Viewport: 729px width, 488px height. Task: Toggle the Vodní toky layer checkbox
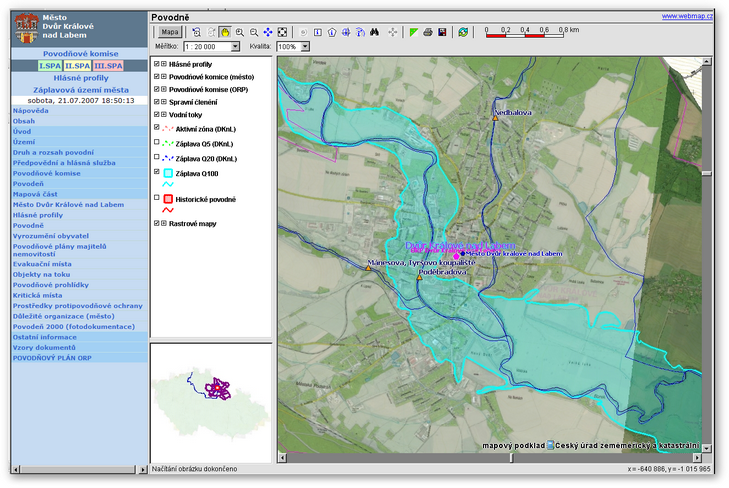pyautogui.click(x=157, y=114)
